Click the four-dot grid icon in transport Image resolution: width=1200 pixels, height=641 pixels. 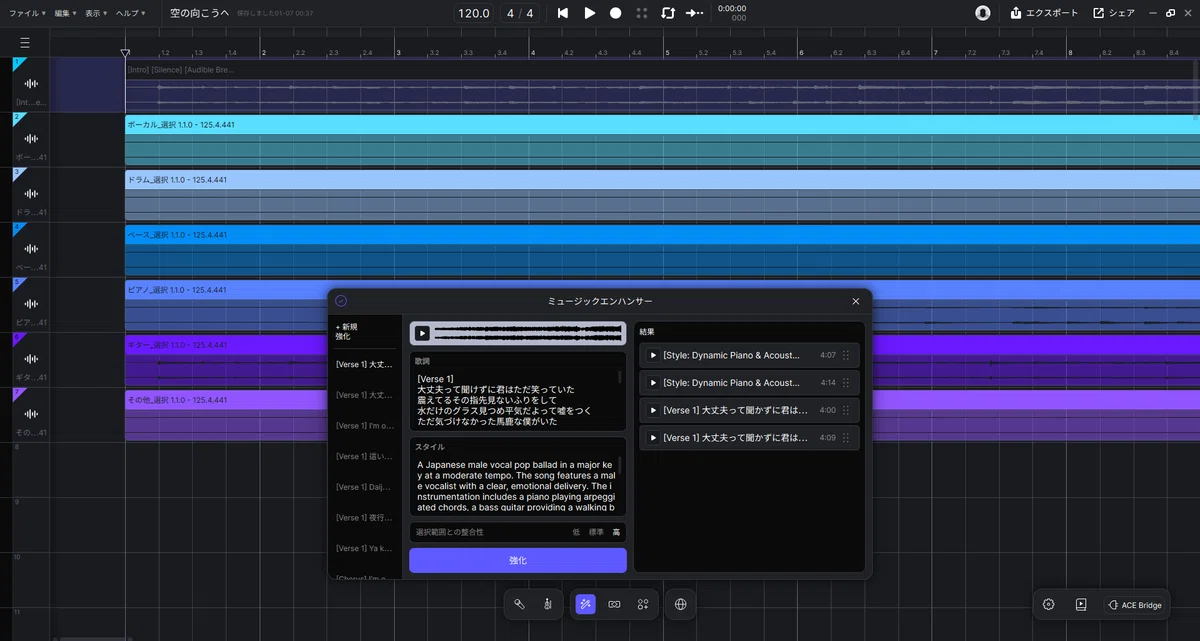642,13
